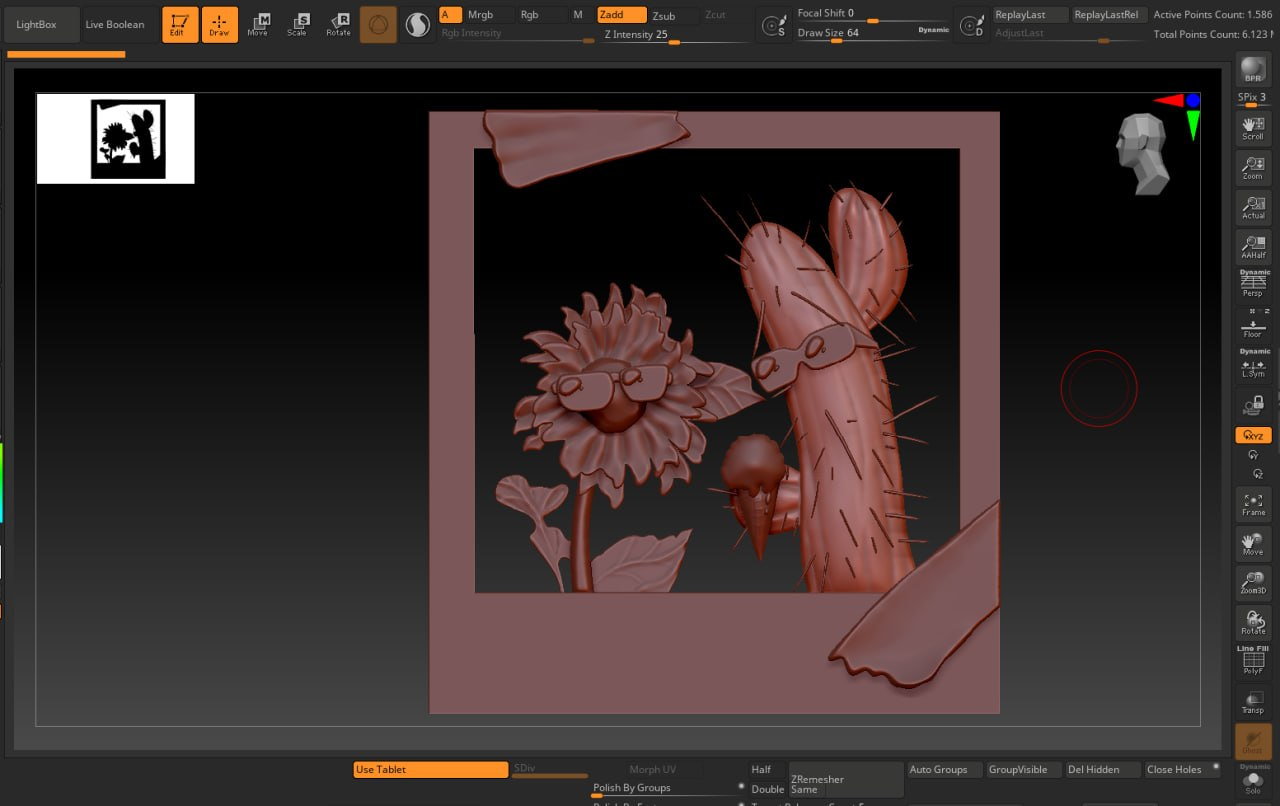Viewport: 1280px width, 806px height.
Task: Toggle PolyF polyframe display
Action: coord(1253,662)
